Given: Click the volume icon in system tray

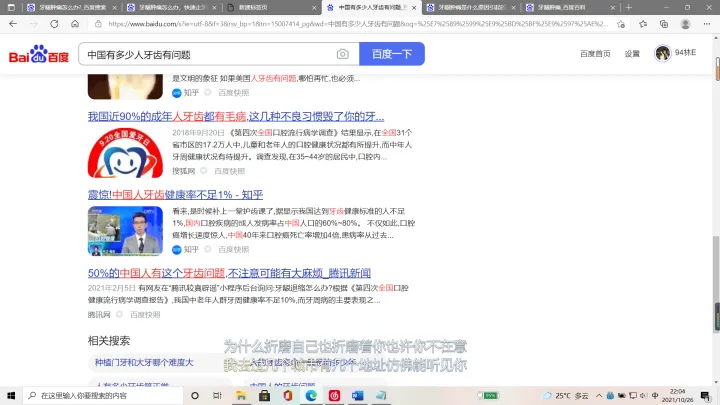Looking at the screenshot, I should tap(643, 395).
